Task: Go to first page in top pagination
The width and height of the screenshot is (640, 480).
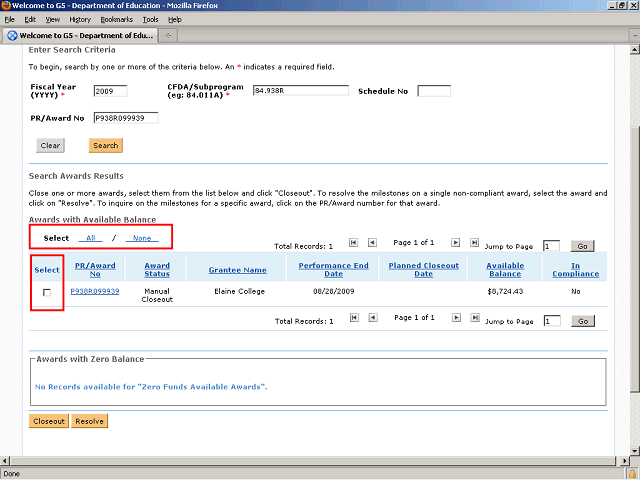Action: tap(353, 242)
